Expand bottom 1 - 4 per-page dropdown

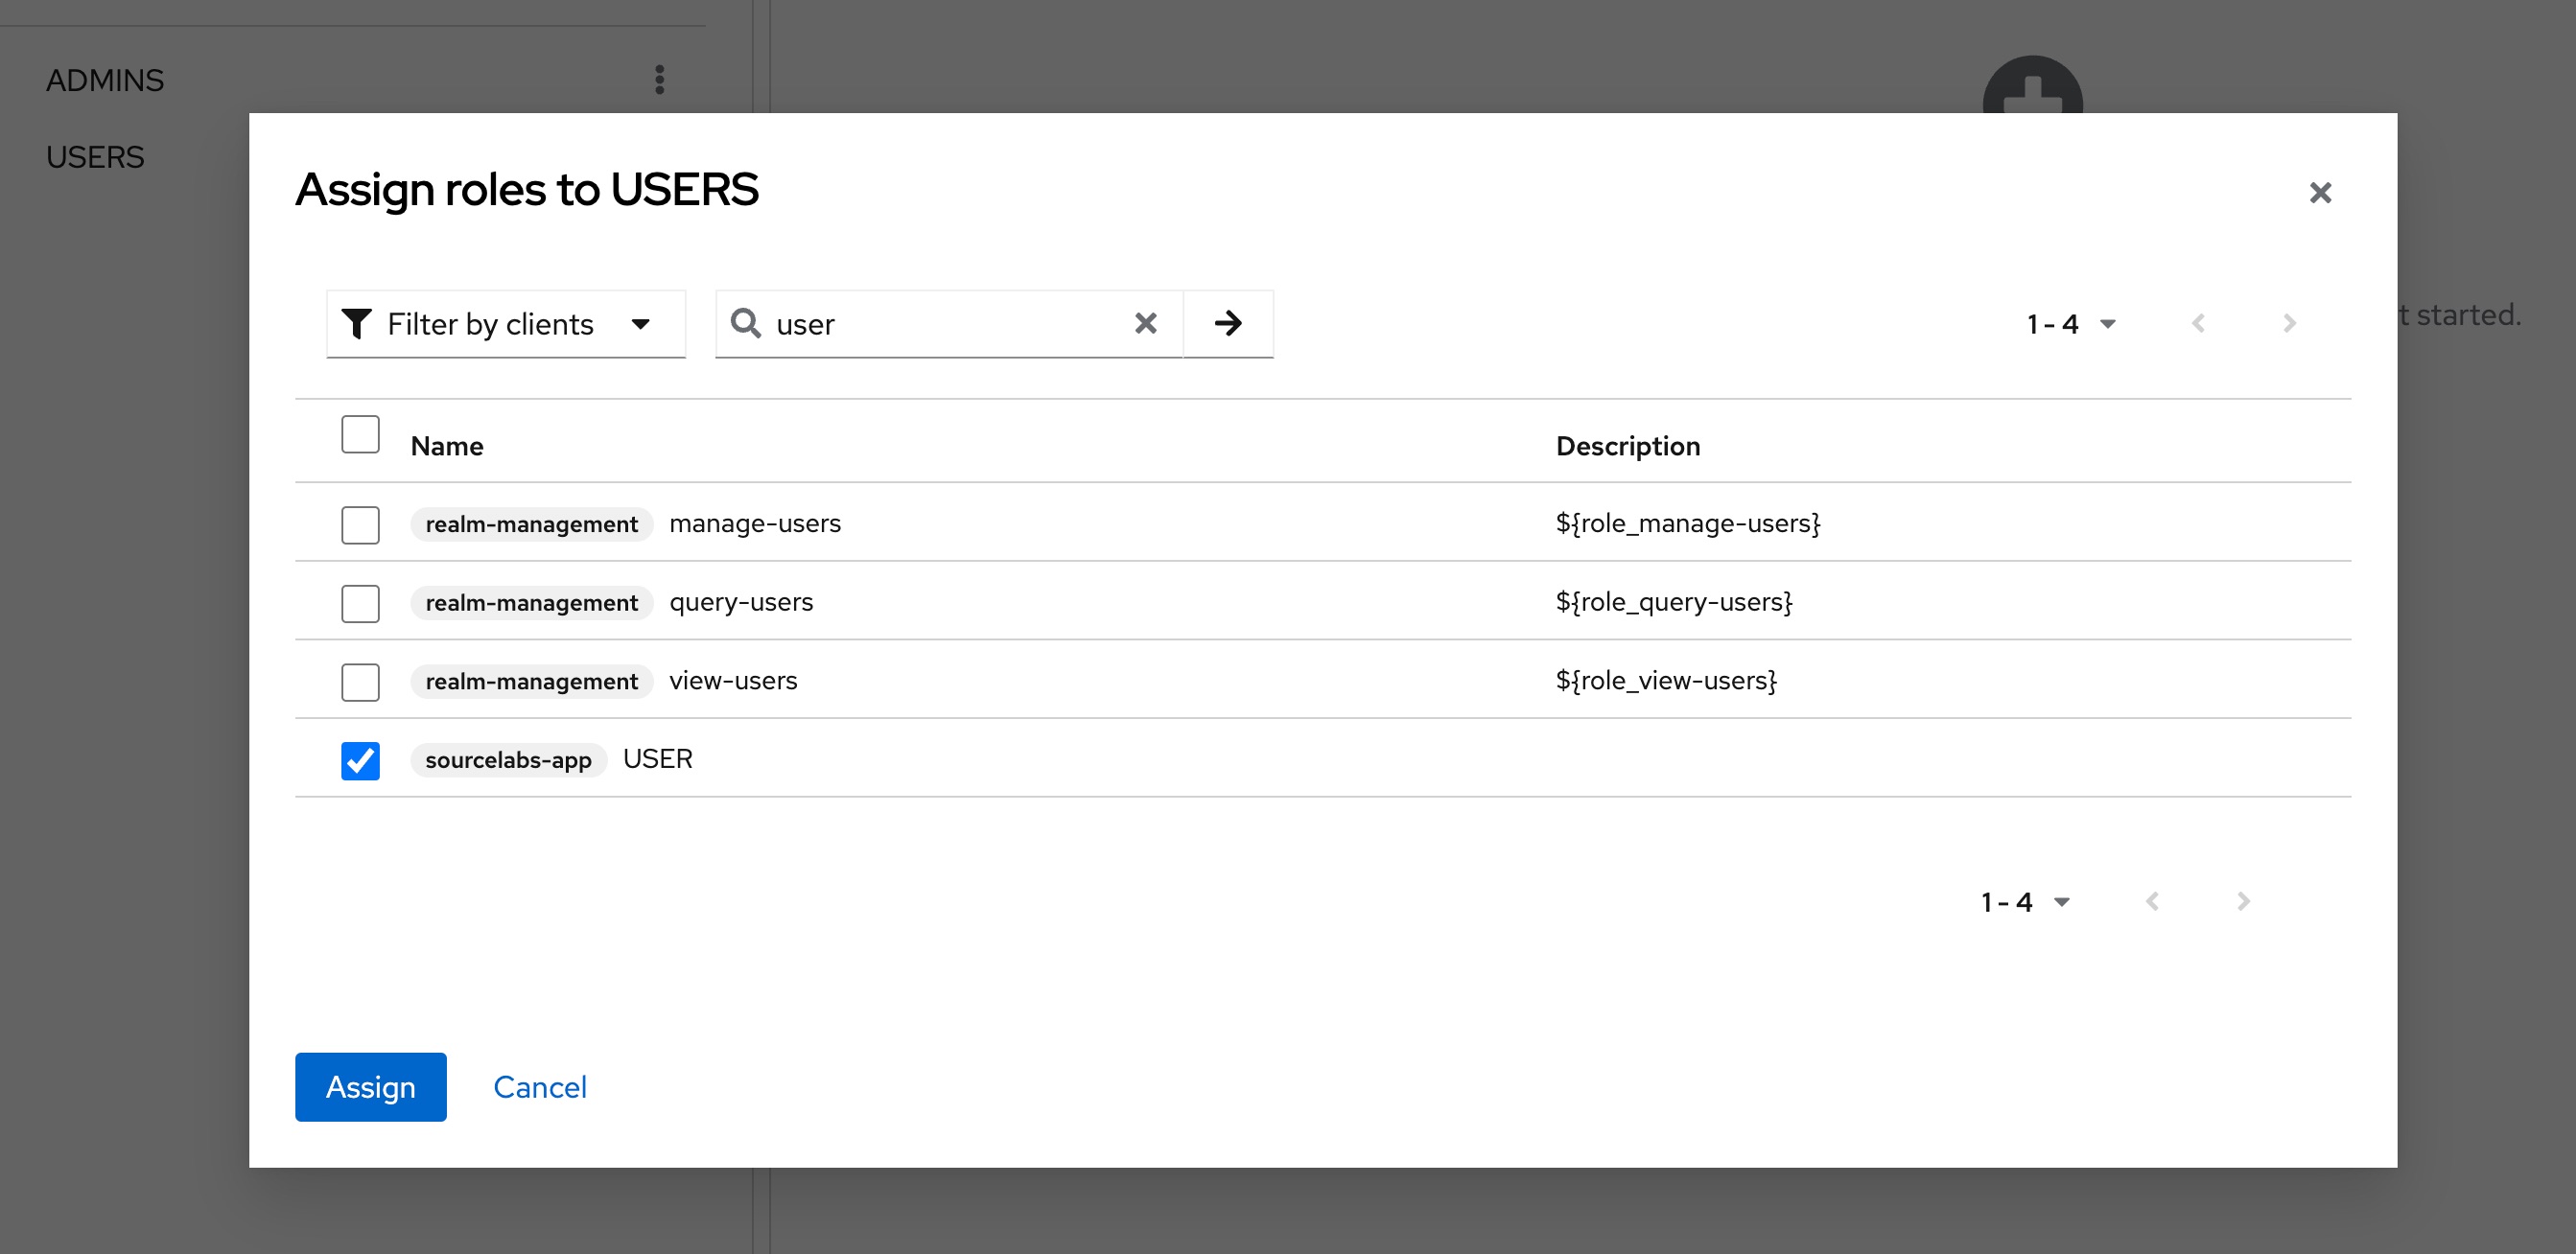[2024, 901]
